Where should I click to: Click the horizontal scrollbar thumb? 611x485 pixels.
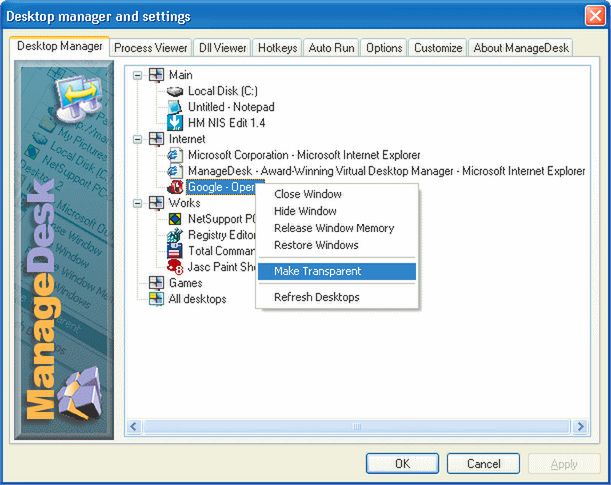357,426
